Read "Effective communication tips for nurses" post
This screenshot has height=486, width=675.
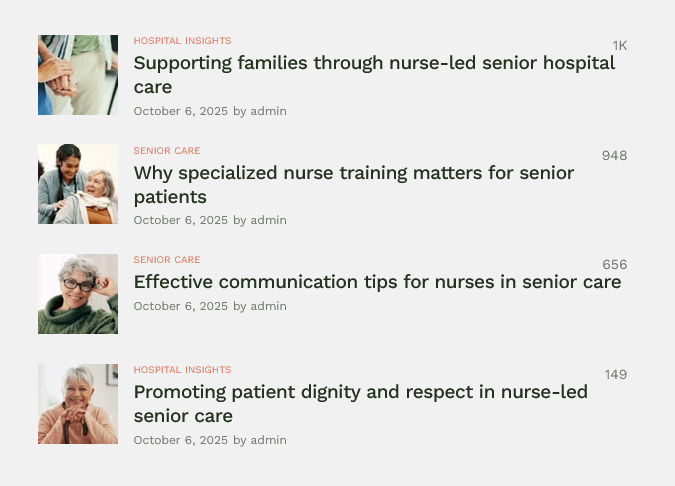coord(377,282)
